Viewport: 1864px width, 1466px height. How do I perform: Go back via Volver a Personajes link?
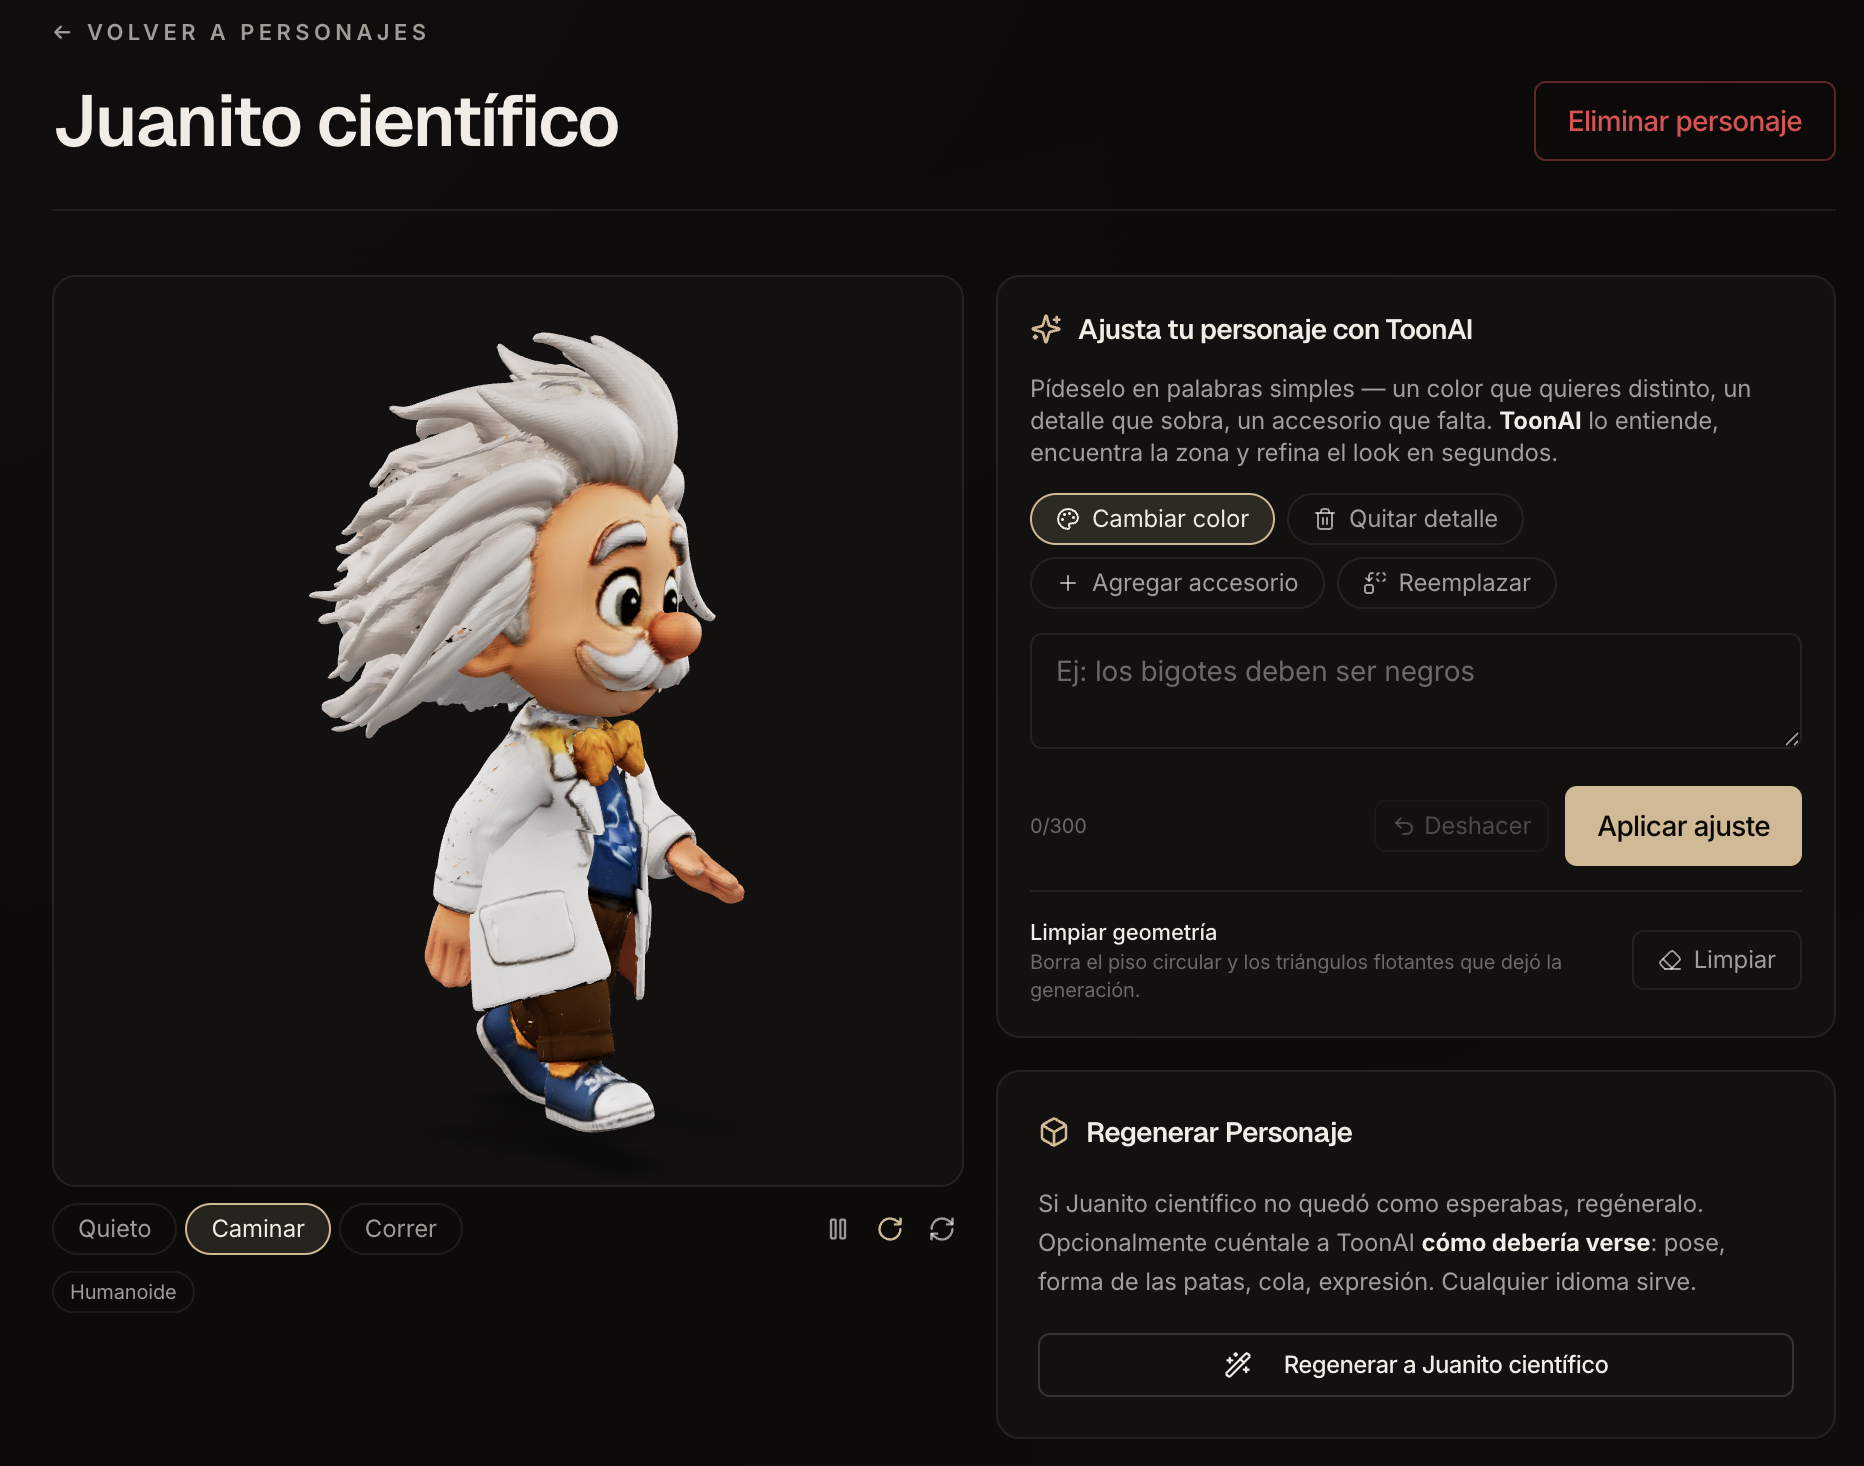tap(240, 32)
